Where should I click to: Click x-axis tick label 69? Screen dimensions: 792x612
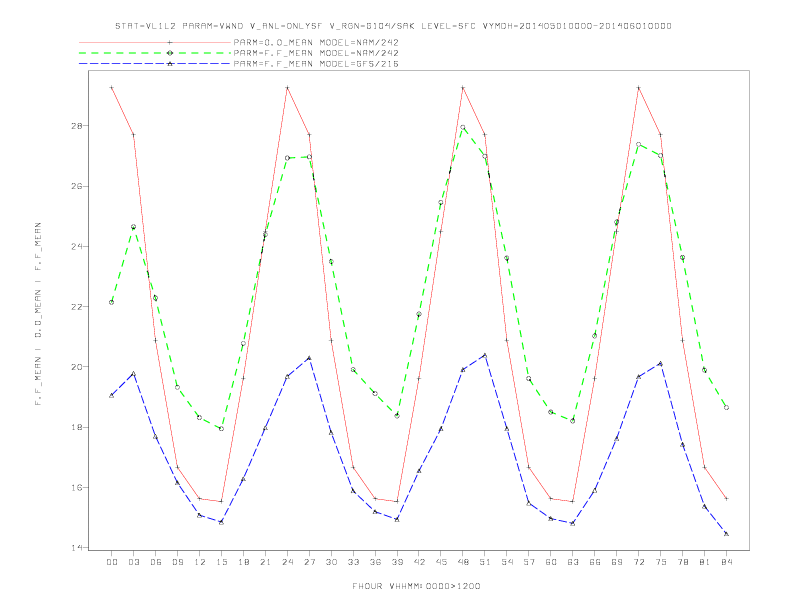617,562
